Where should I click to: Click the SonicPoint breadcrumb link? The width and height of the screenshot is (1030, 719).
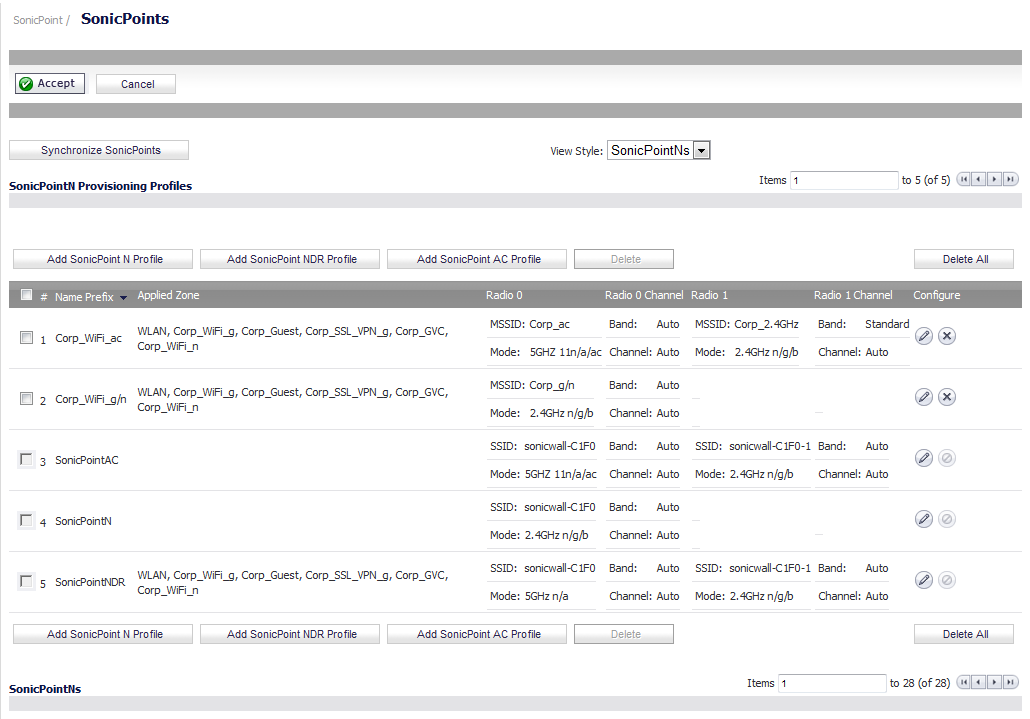[x=37, y=20]
